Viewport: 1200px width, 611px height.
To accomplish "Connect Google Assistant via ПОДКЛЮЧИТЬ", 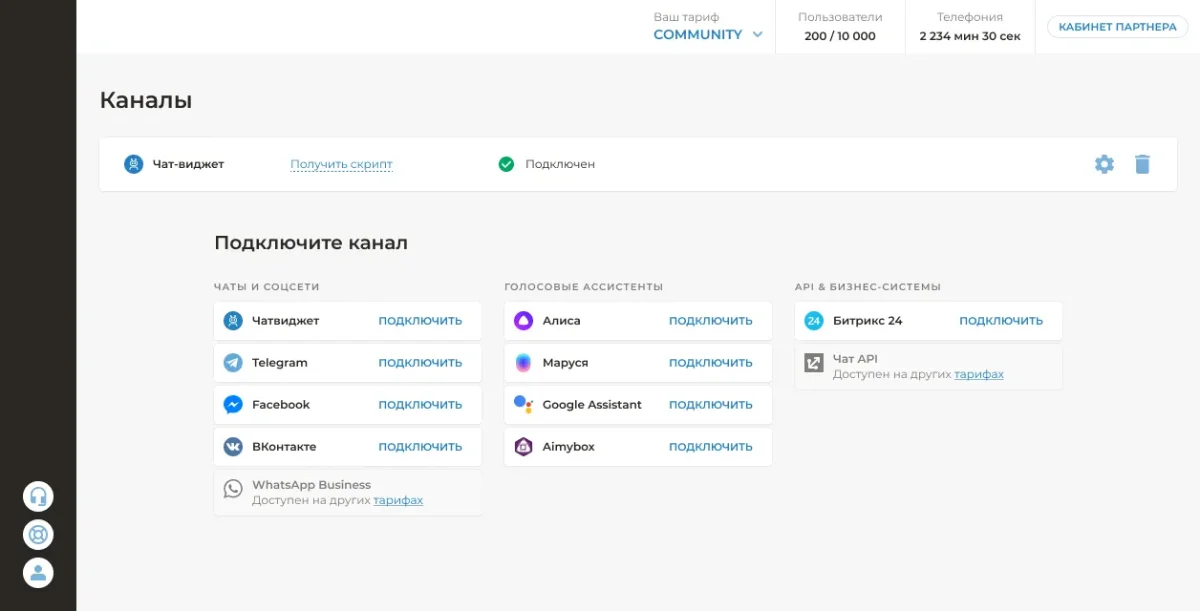I will pyautogui.click(x=711, y=405).
